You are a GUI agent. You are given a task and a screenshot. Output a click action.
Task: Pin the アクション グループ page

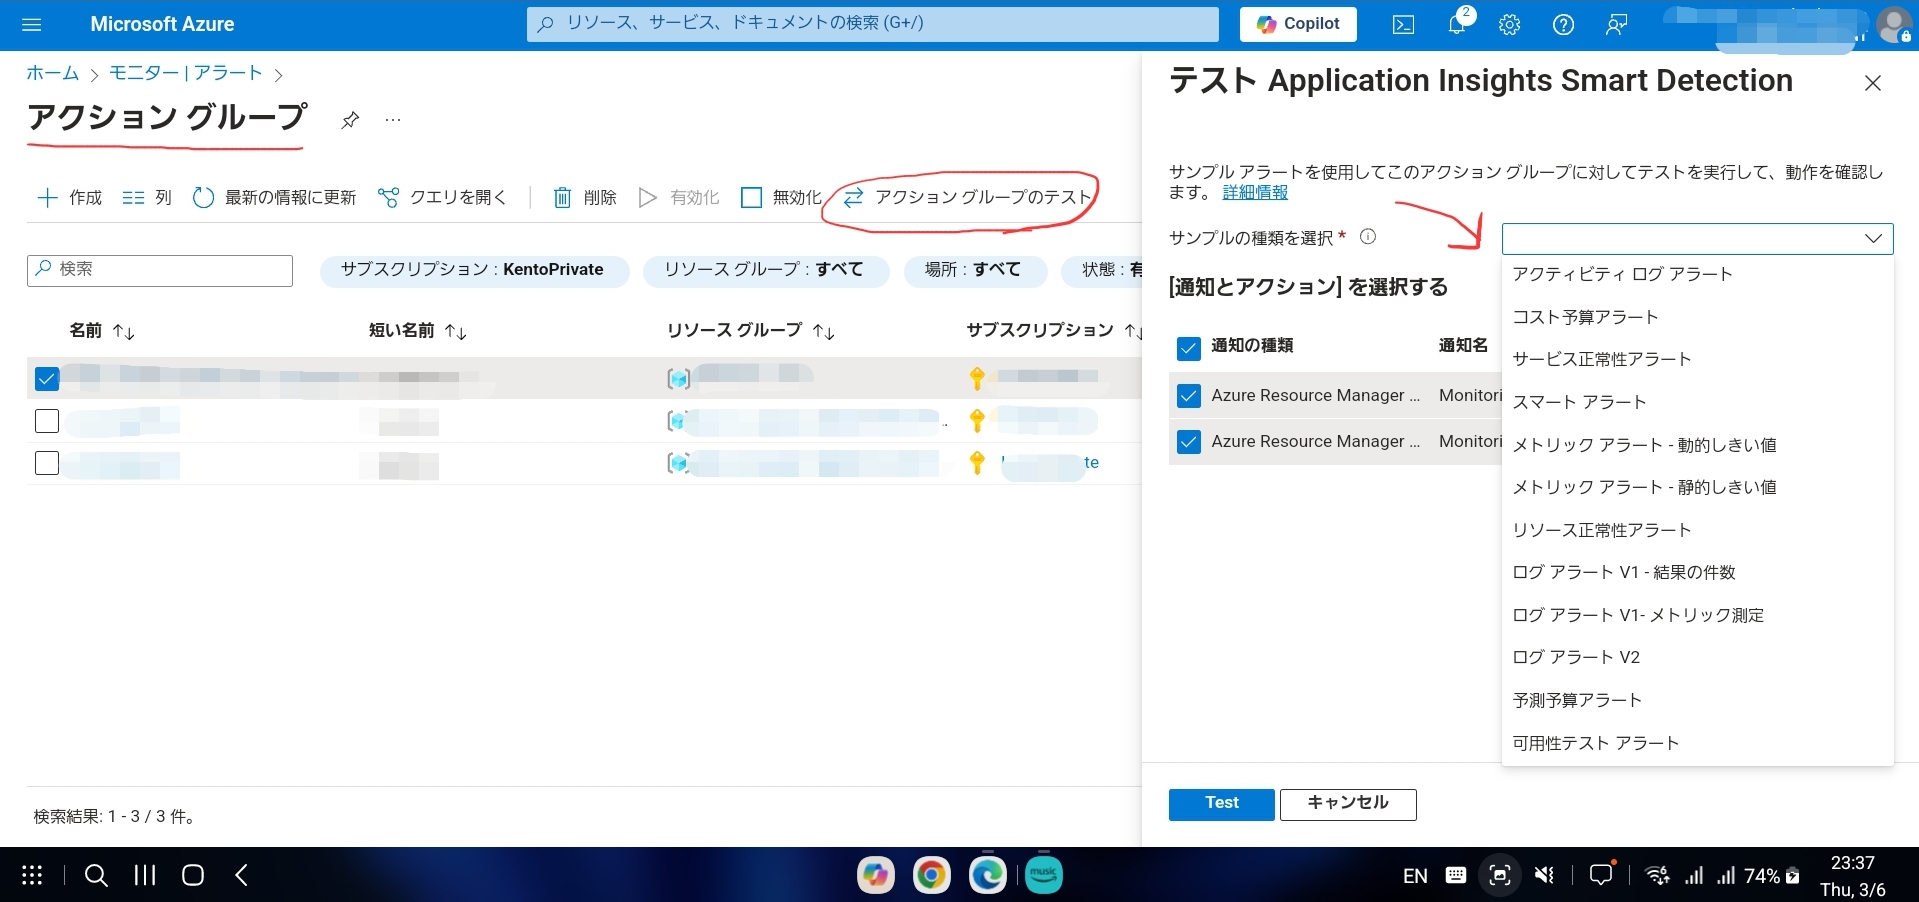tap(349, 120)
